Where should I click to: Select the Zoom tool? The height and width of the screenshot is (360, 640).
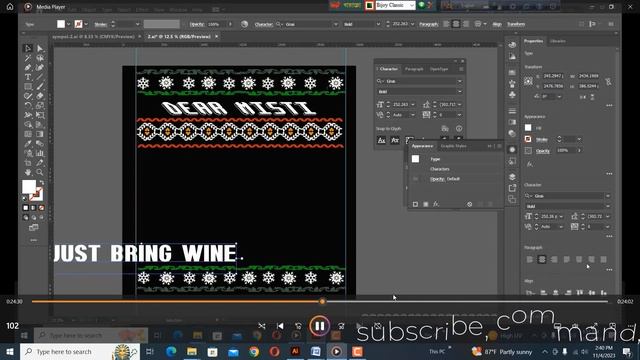click(x=40, y=172)
